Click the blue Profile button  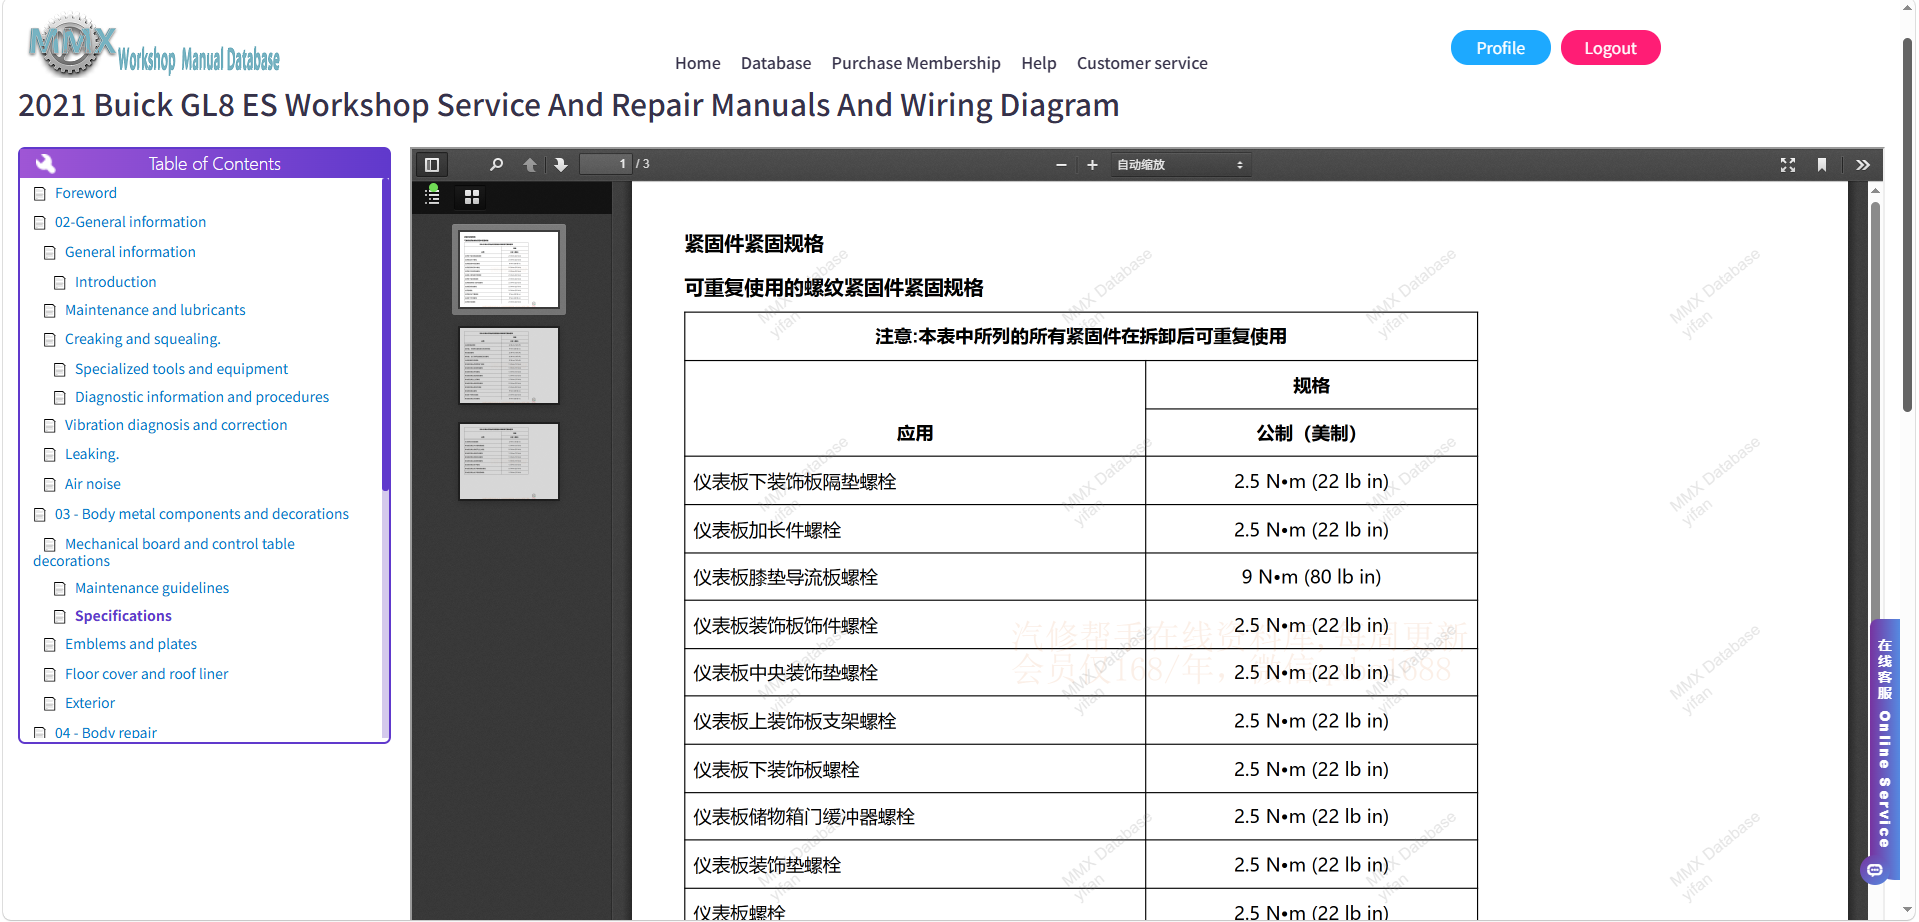click(x=1500, y=48)
